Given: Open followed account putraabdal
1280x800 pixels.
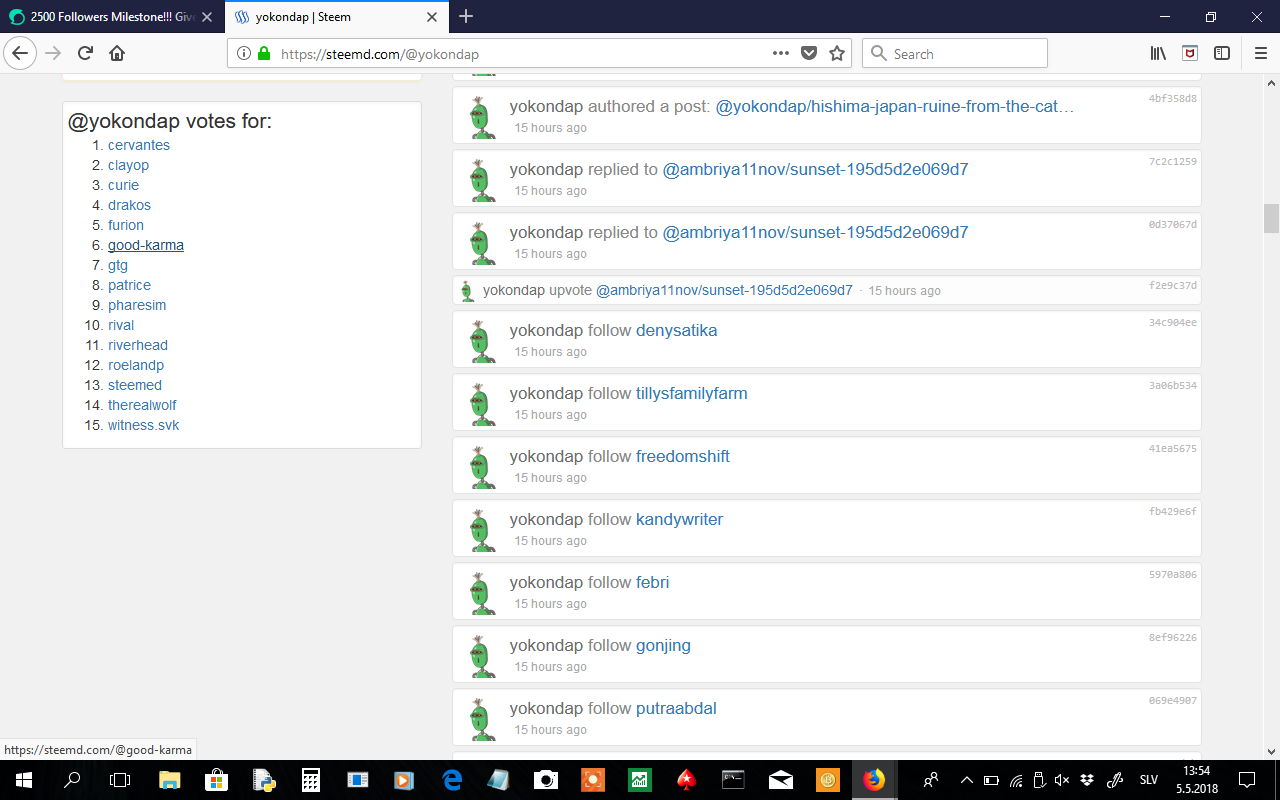Looking at the screenshot, I should coord(676,708).
